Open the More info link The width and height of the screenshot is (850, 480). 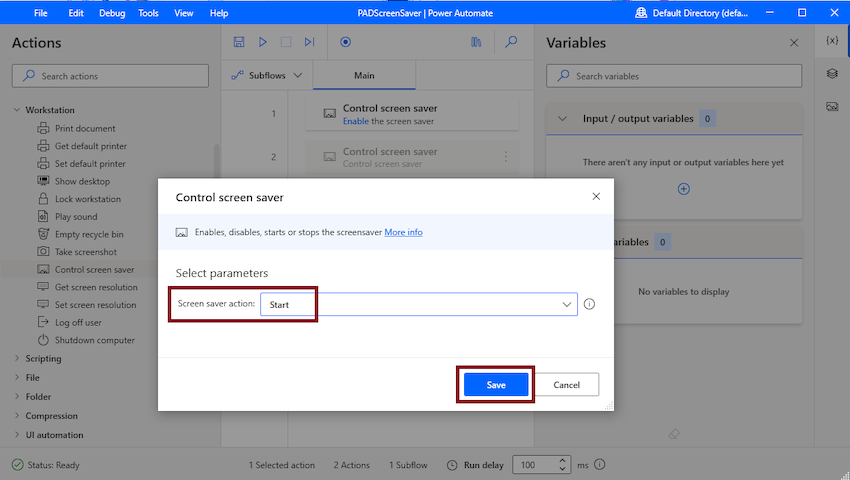pyautogui.click(x=403, y=232)
